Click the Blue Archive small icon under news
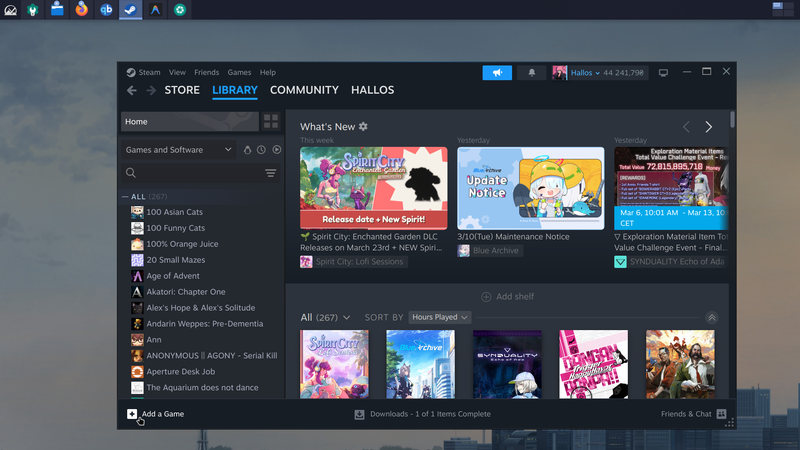This screenshot has height=450, width=800. pyautogui.click(x=463, y=251)
